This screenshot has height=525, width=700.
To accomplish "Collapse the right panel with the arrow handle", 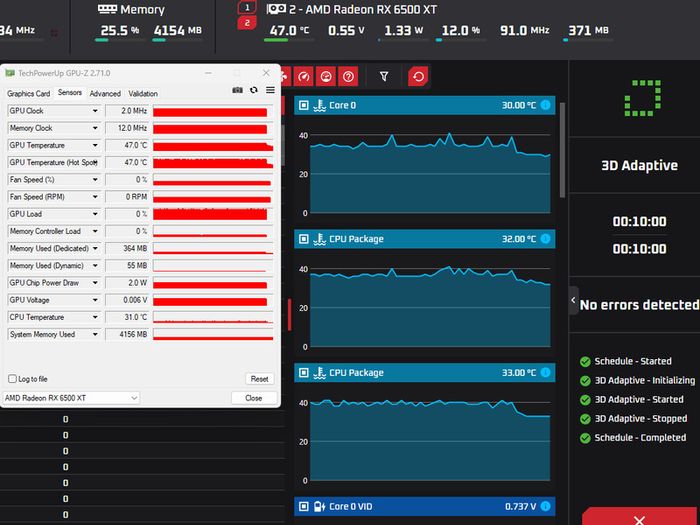I will point(573,300).
